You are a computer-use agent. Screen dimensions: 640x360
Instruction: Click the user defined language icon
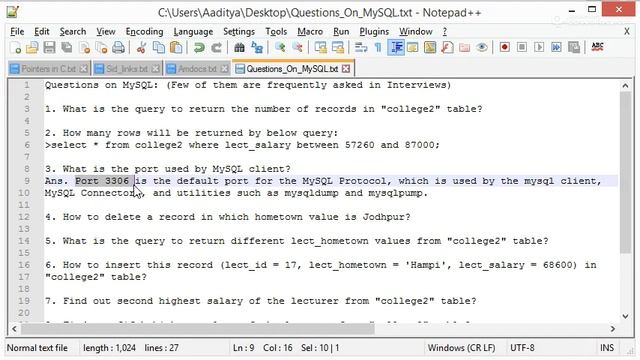click(413, 48)
